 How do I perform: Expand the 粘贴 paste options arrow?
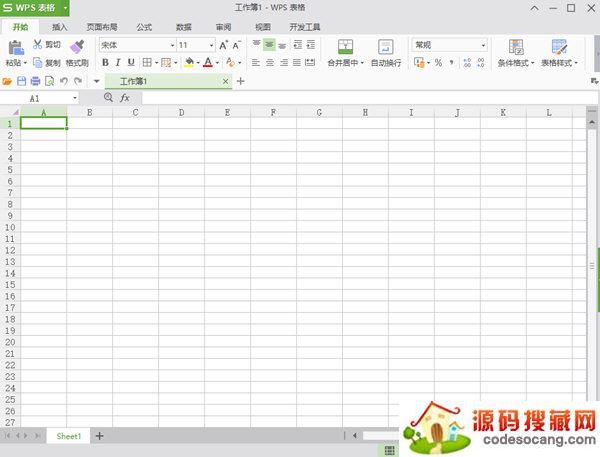click(25, 63)
